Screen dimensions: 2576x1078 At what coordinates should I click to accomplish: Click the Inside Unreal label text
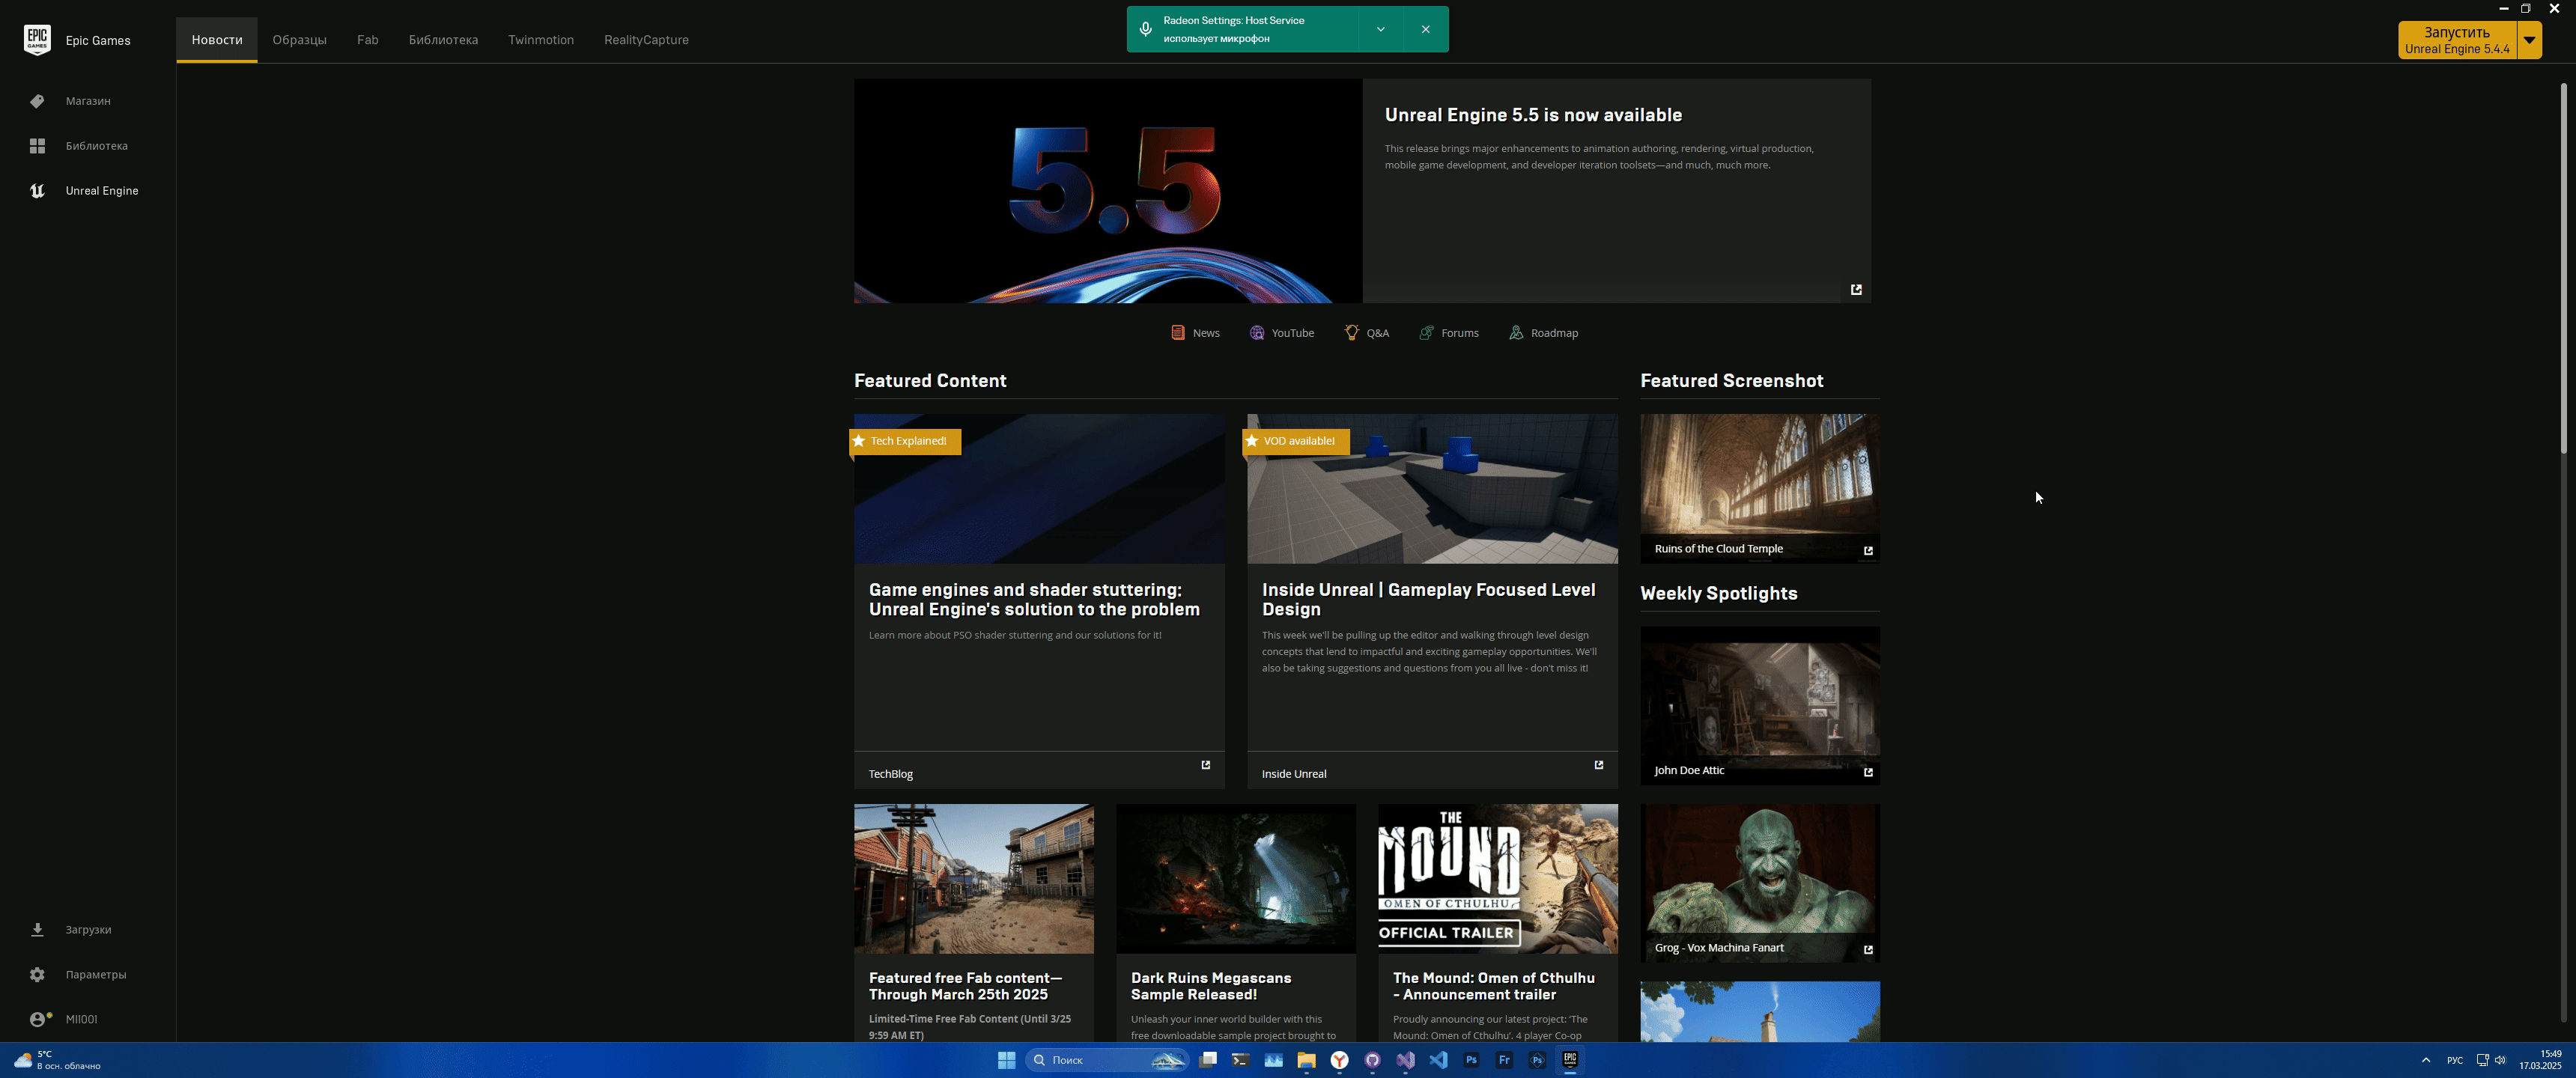[x=1294, y=774]
